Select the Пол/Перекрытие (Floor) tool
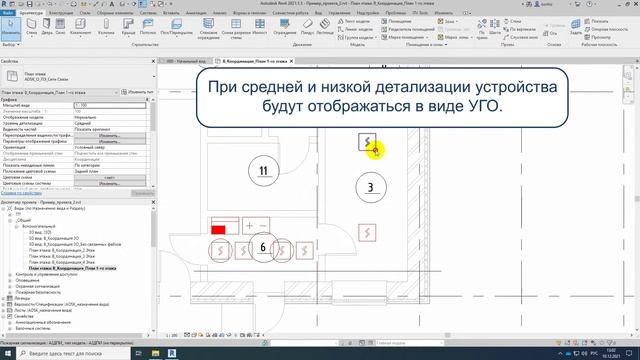Image resolution: width=640 pixels, height=360 pixels. (176, 27)
